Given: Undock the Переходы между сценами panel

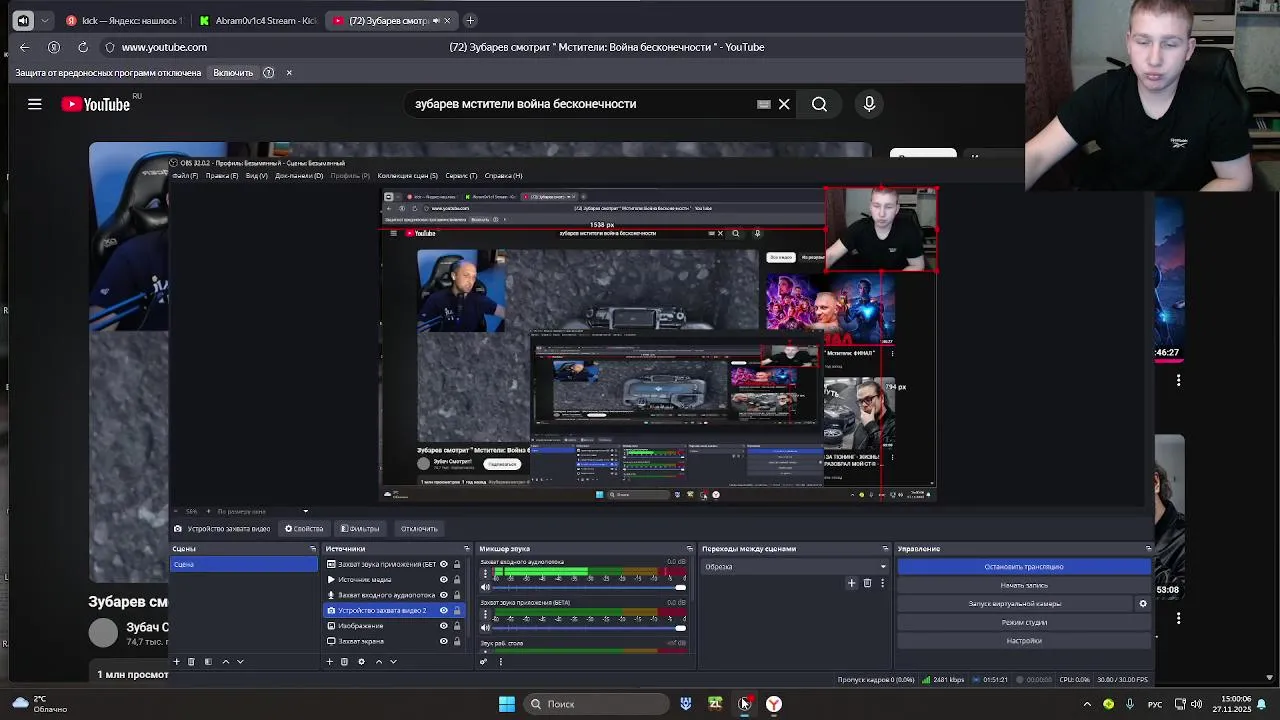Looking at the screenshot, I should (x=885, y=549).
